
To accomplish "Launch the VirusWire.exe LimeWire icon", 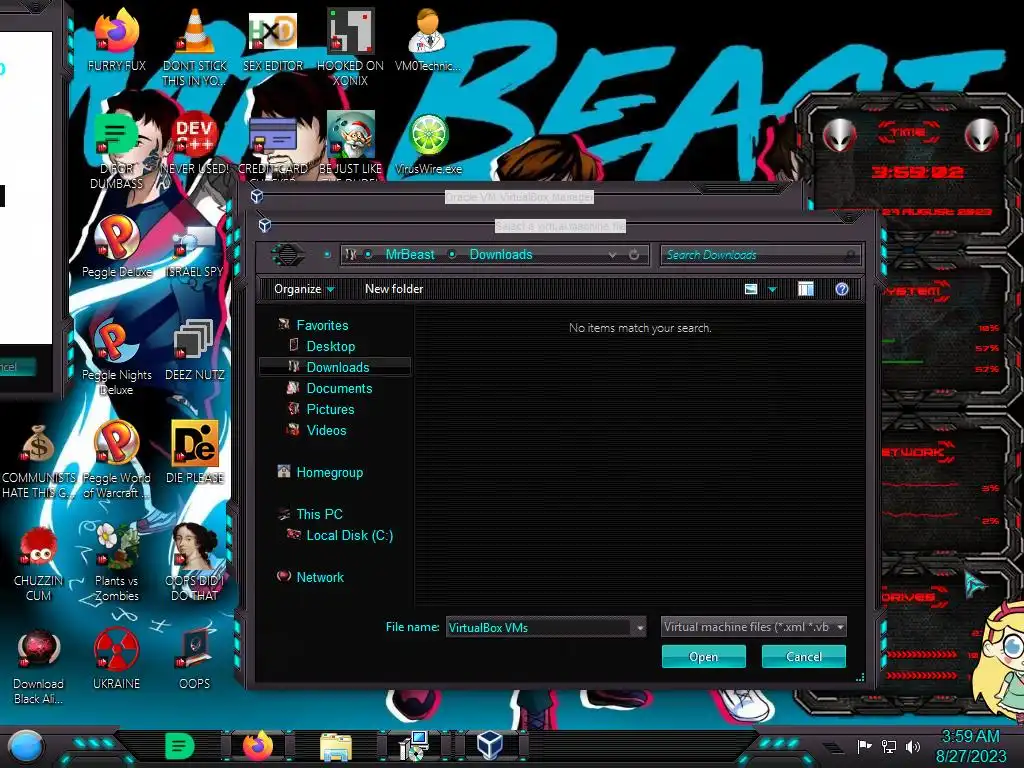I will 428,145.
